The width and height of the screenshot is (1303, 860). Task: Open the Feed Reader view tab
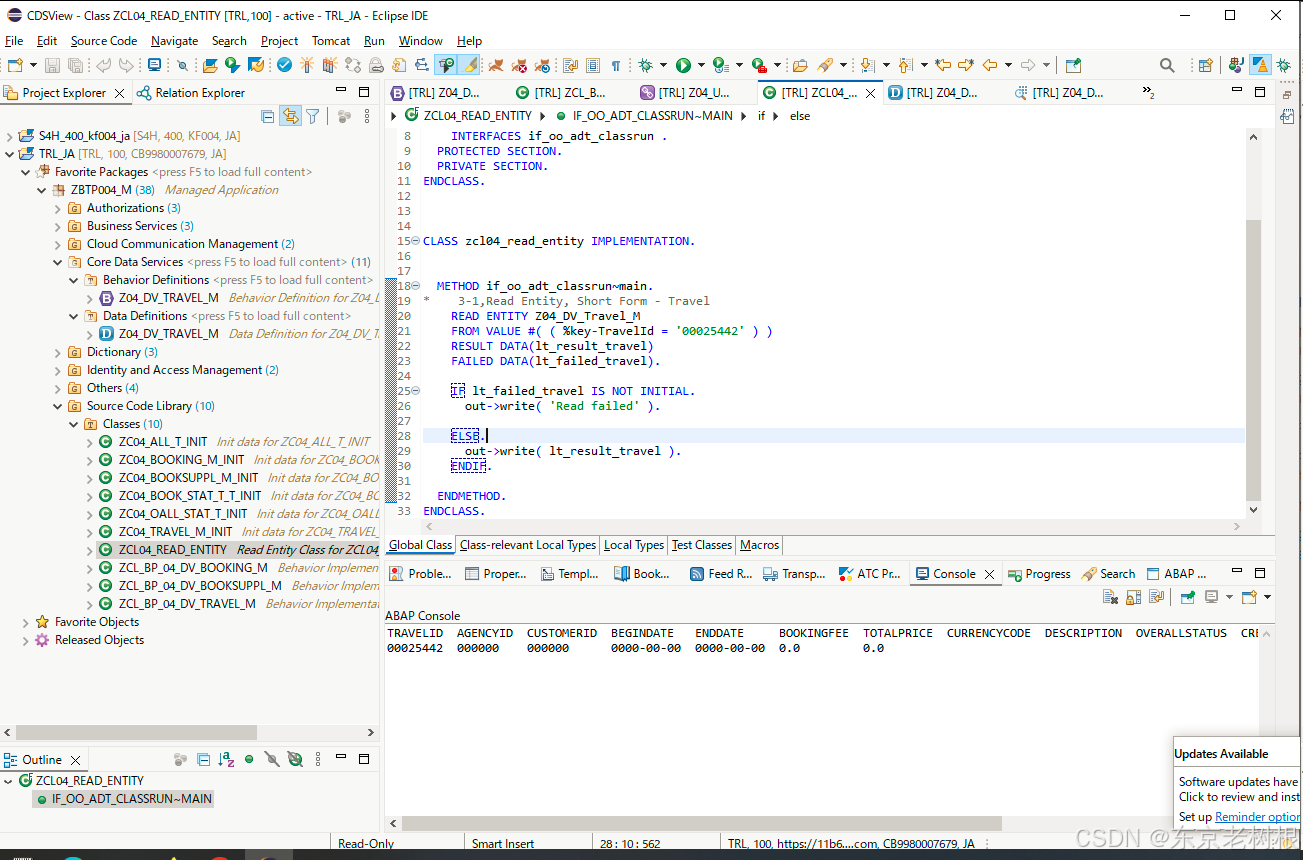pyautogui.click(x=721, y=574)
